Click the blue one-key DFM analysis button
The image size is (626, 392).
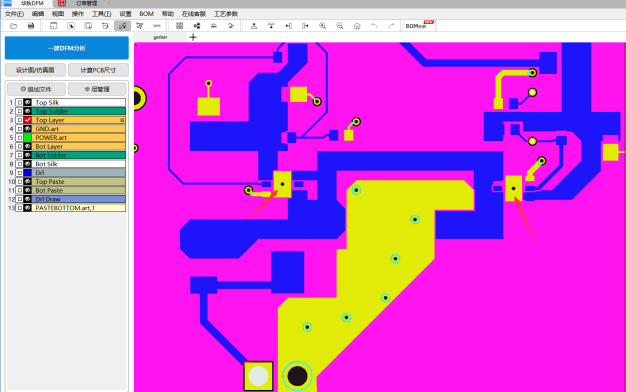[x=67, y=48]
